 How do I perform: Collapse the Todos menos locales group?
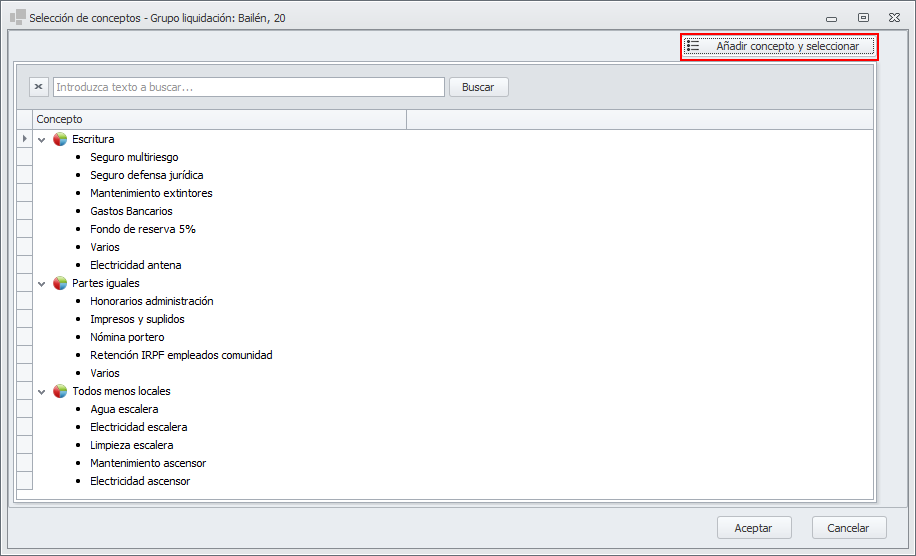[x=41, y=391]
